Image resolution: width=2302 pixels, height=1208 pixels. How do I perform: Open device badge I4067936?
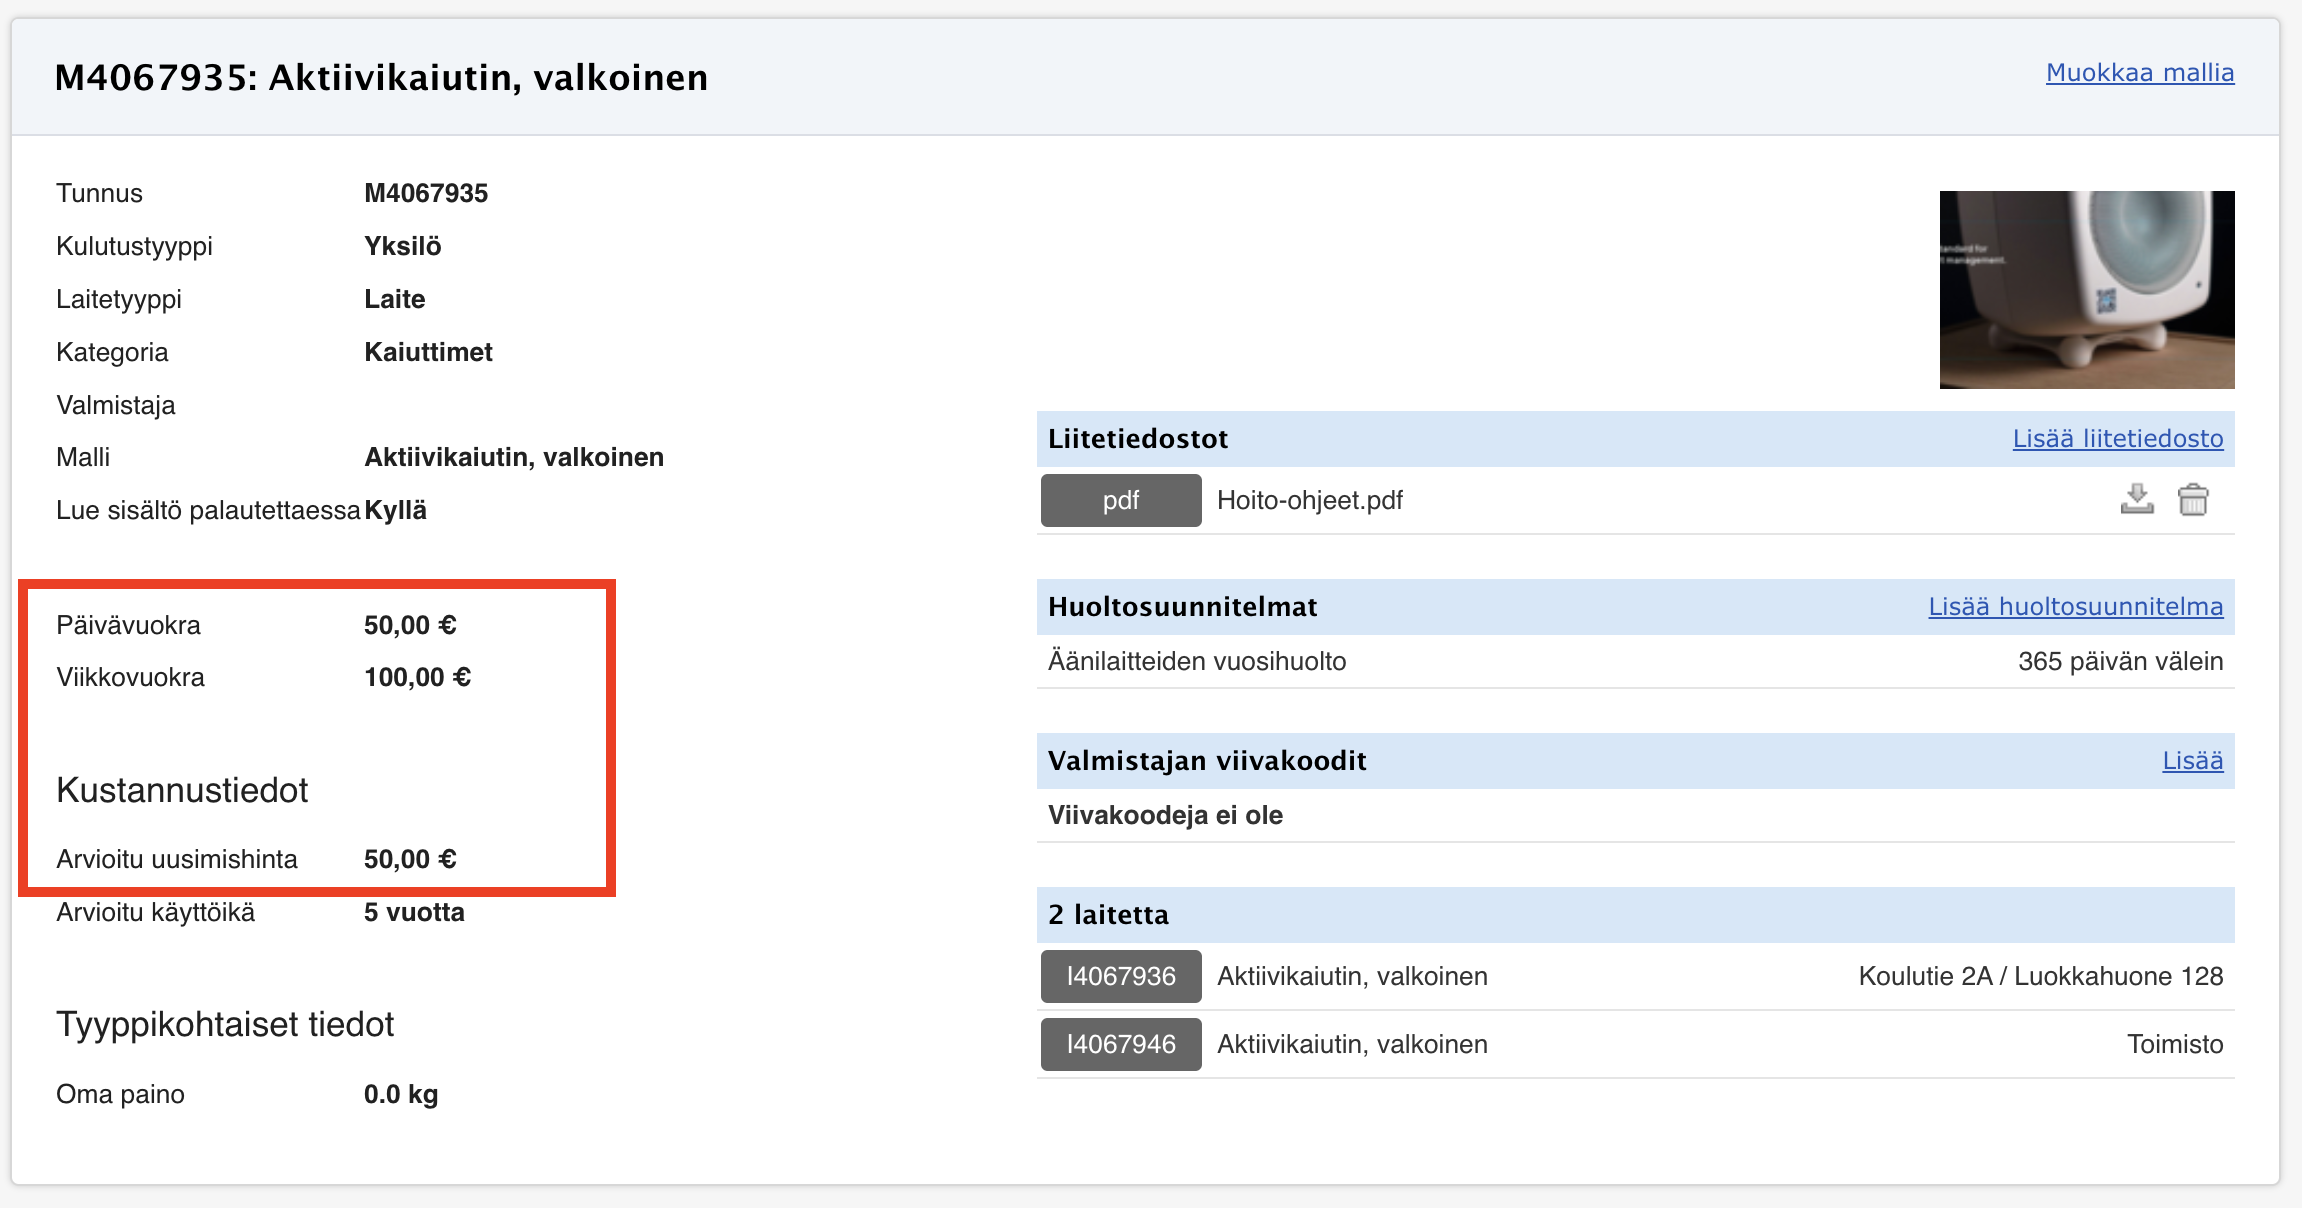(1120, 976)
